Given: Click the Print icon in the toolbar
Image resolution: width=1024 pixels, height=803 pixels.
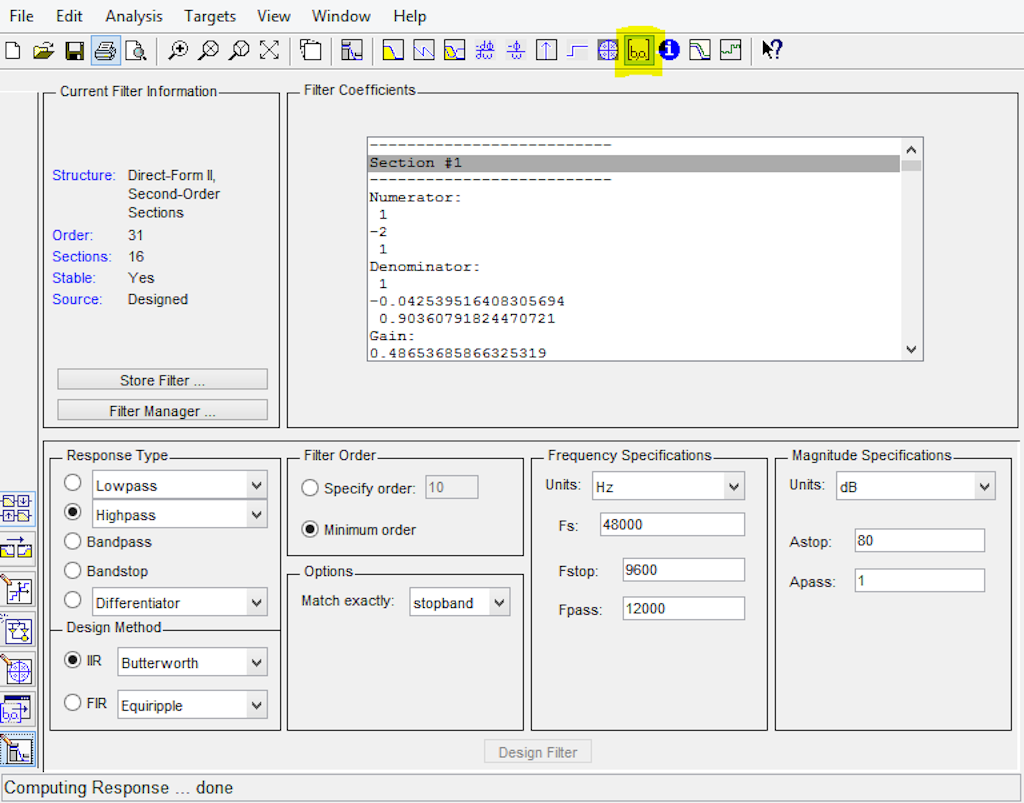Looking at the screenshot, I should pos(105,50).
